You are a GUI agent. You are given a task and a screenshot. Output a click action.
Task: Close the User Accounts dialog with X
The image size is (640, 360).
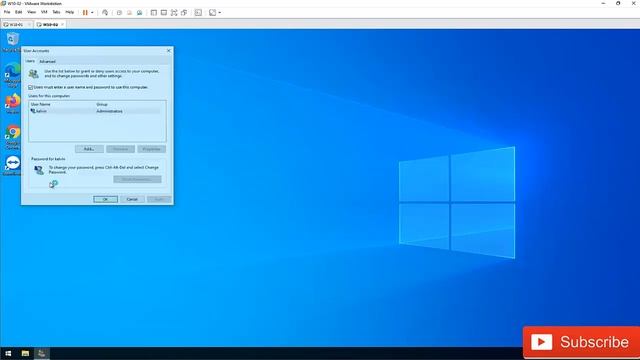(169, 51)
